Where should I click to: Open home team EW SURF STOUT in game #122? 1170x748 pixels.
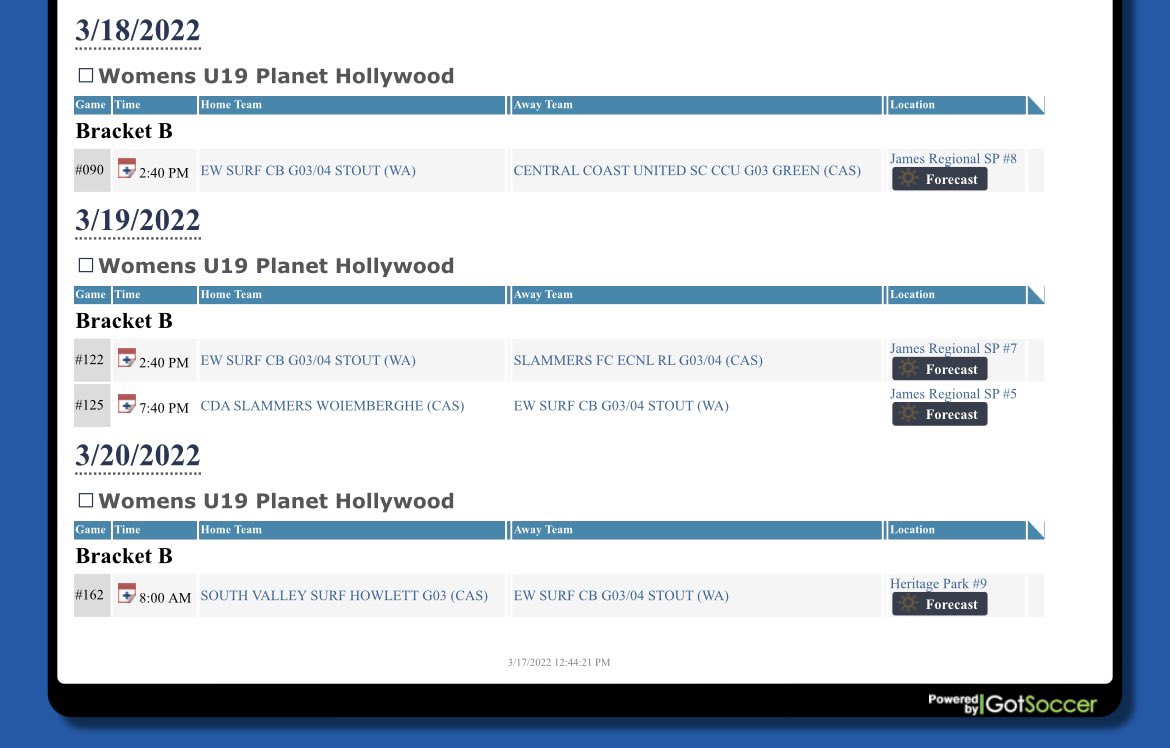(x=308, y=360)
